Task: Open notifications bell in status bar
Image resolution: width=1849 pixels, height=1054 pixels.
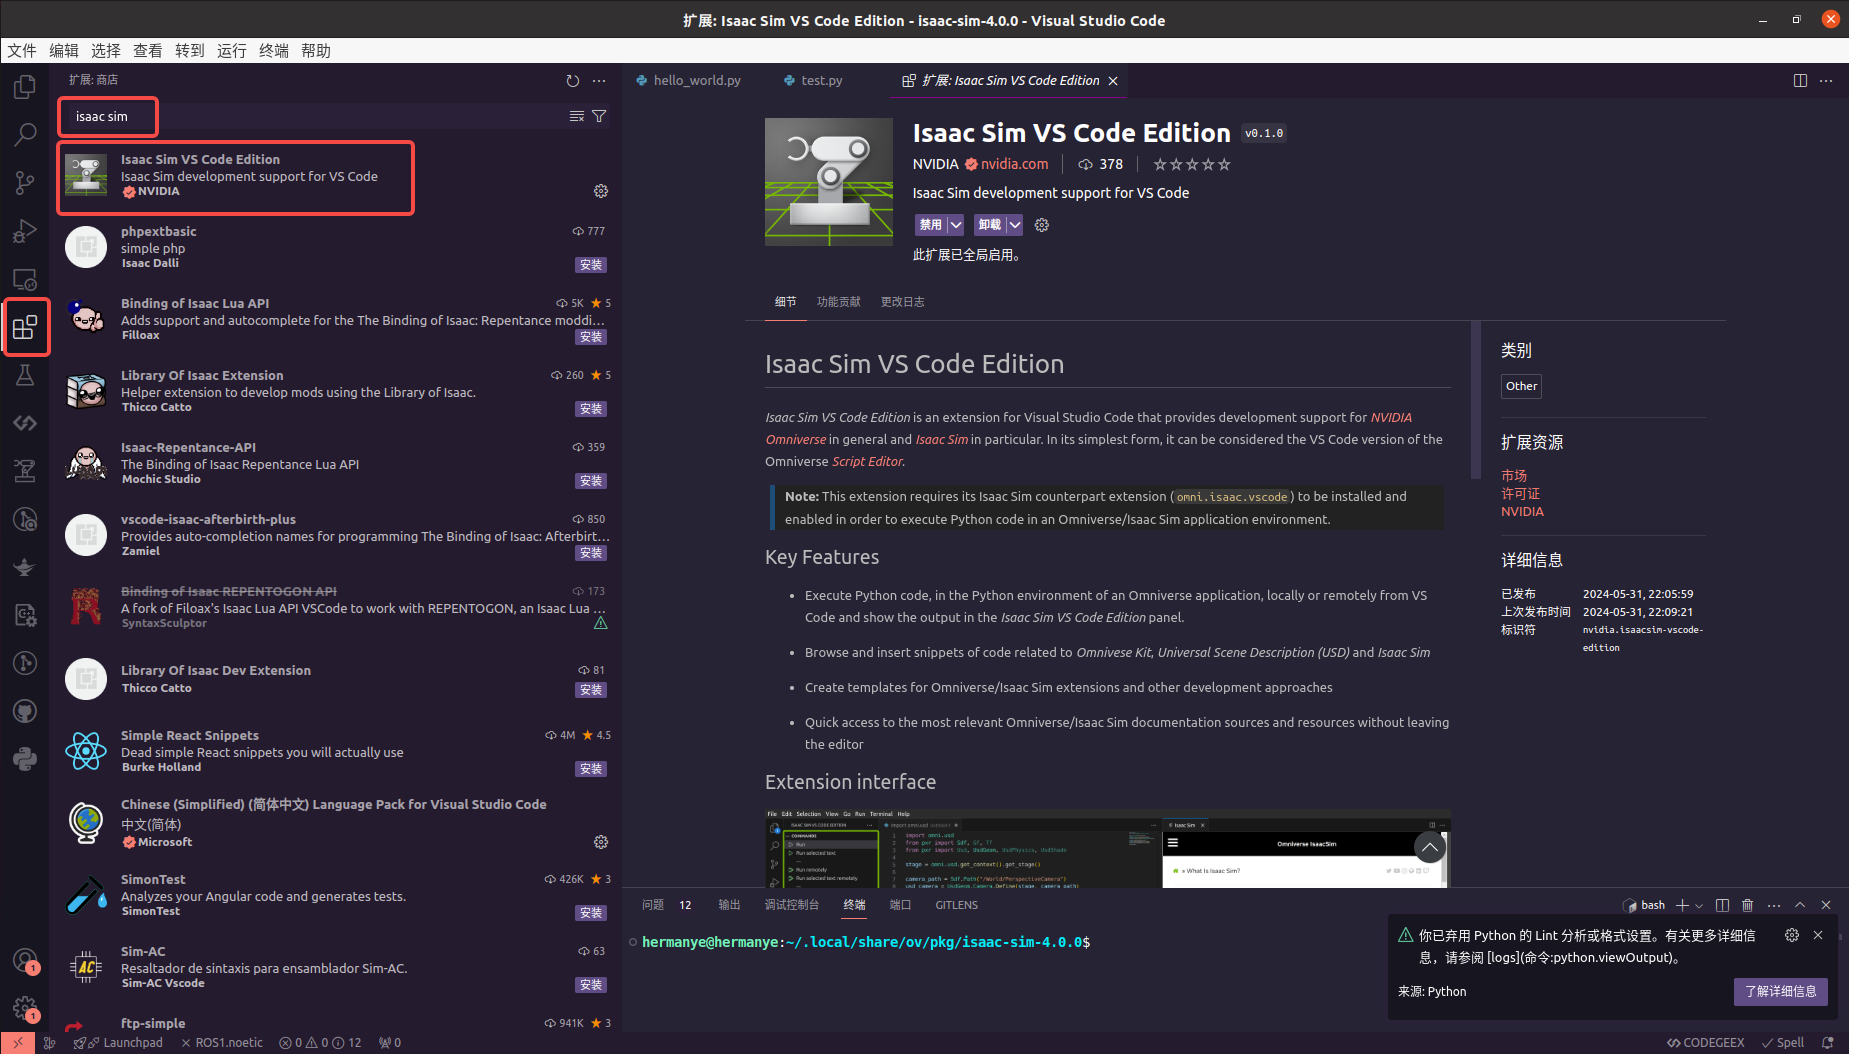Action: coord(1829,1042)
